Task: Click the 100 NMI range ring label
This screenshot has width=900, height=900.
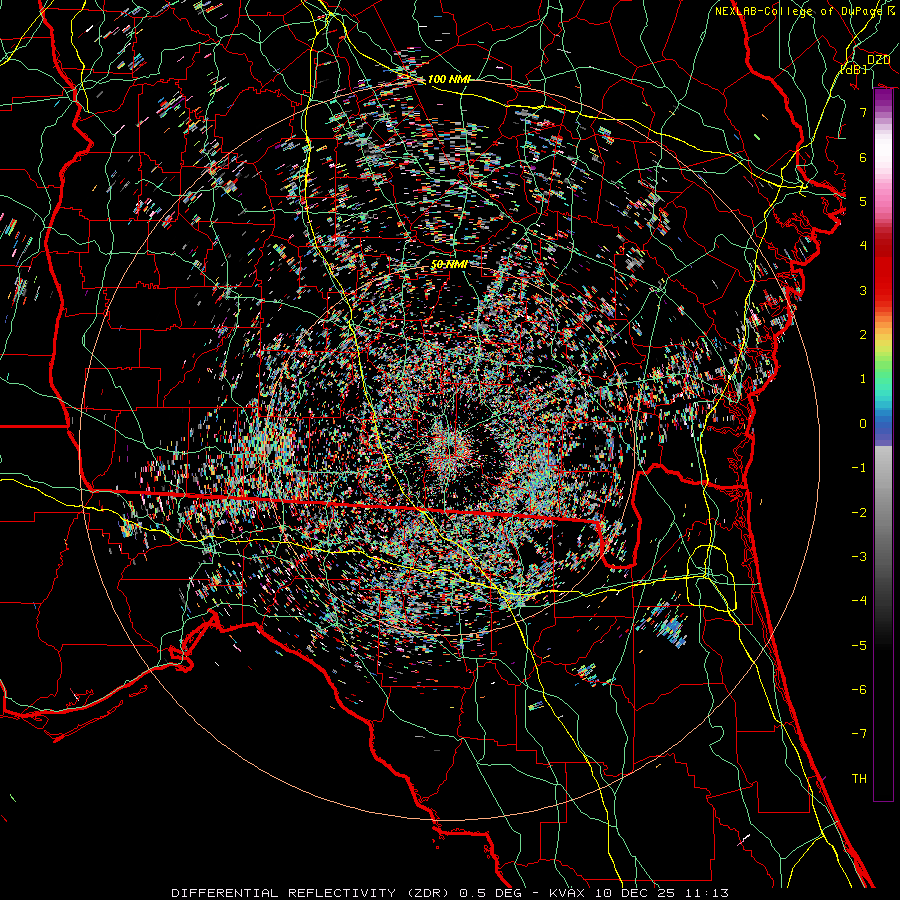Action: point(448,79)
